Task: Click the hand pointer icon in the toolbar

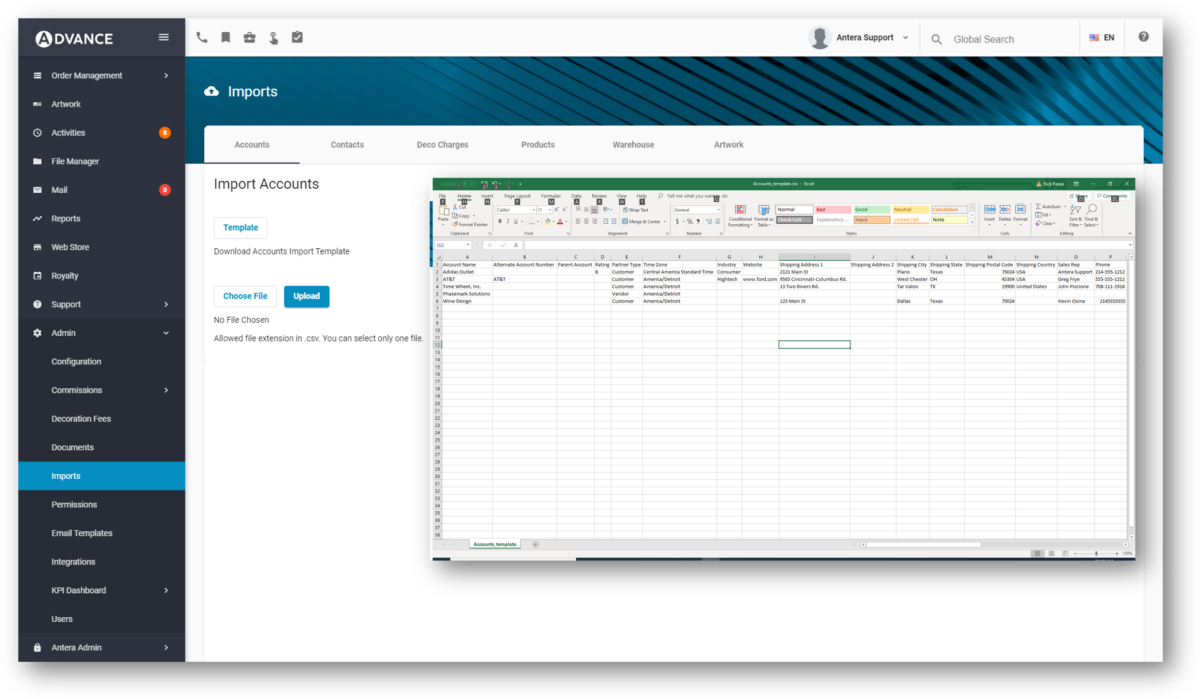Action: coord(274,37)
